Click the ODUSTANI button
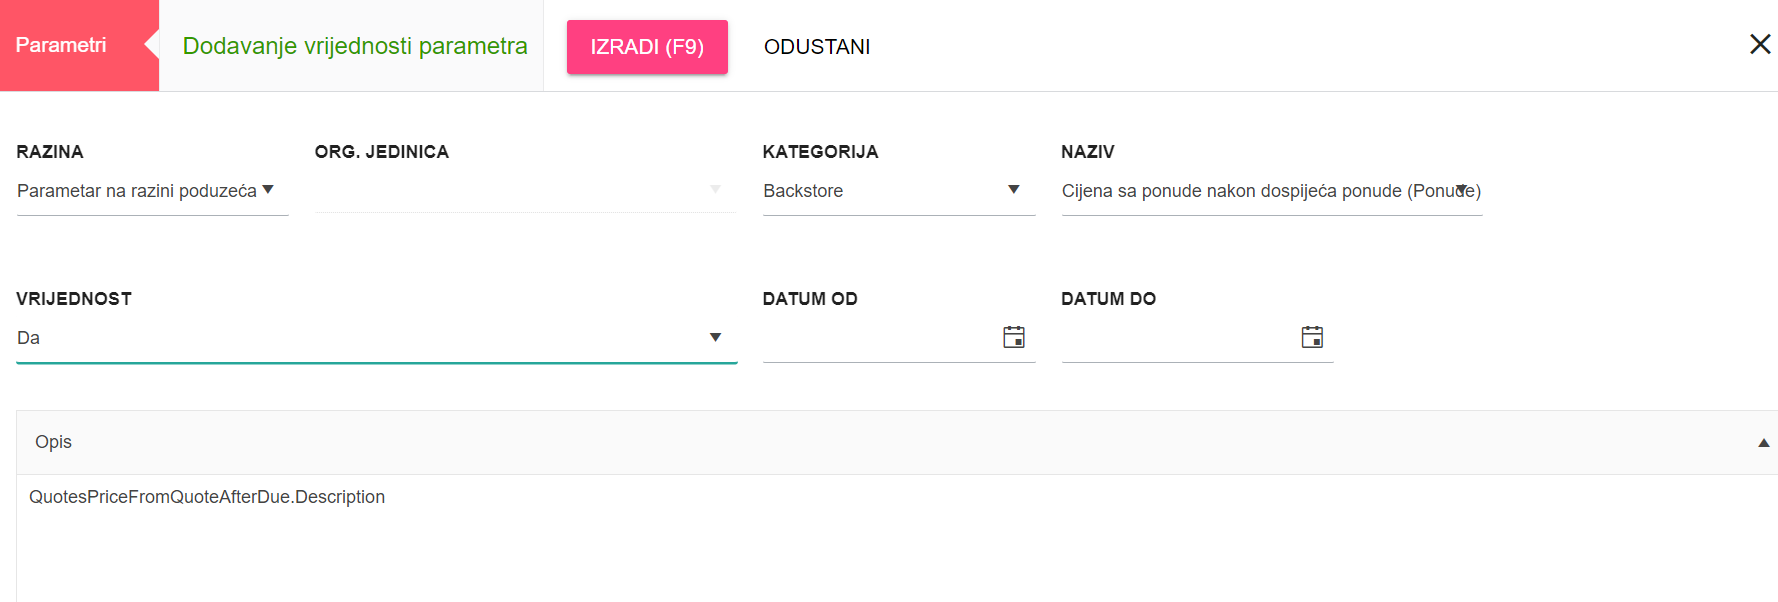Image resolution: width=1778 pixels, height=602 pixels. coord(817,47)
